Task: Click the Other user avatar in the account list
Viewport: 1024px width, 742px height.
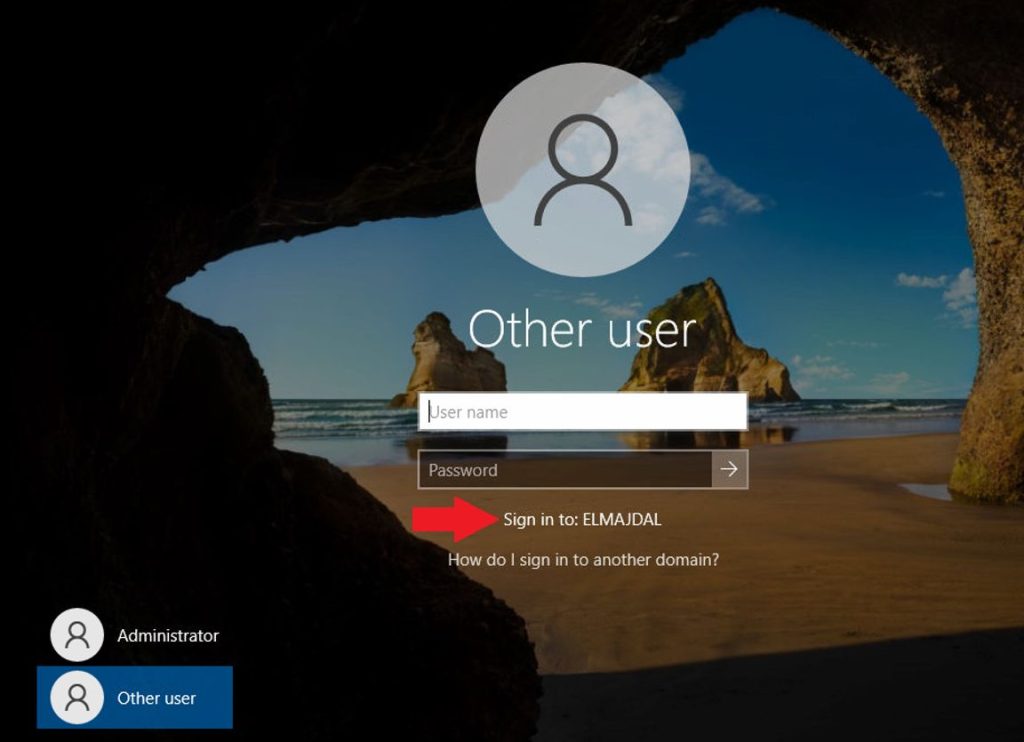Action: tap(78, 697)
